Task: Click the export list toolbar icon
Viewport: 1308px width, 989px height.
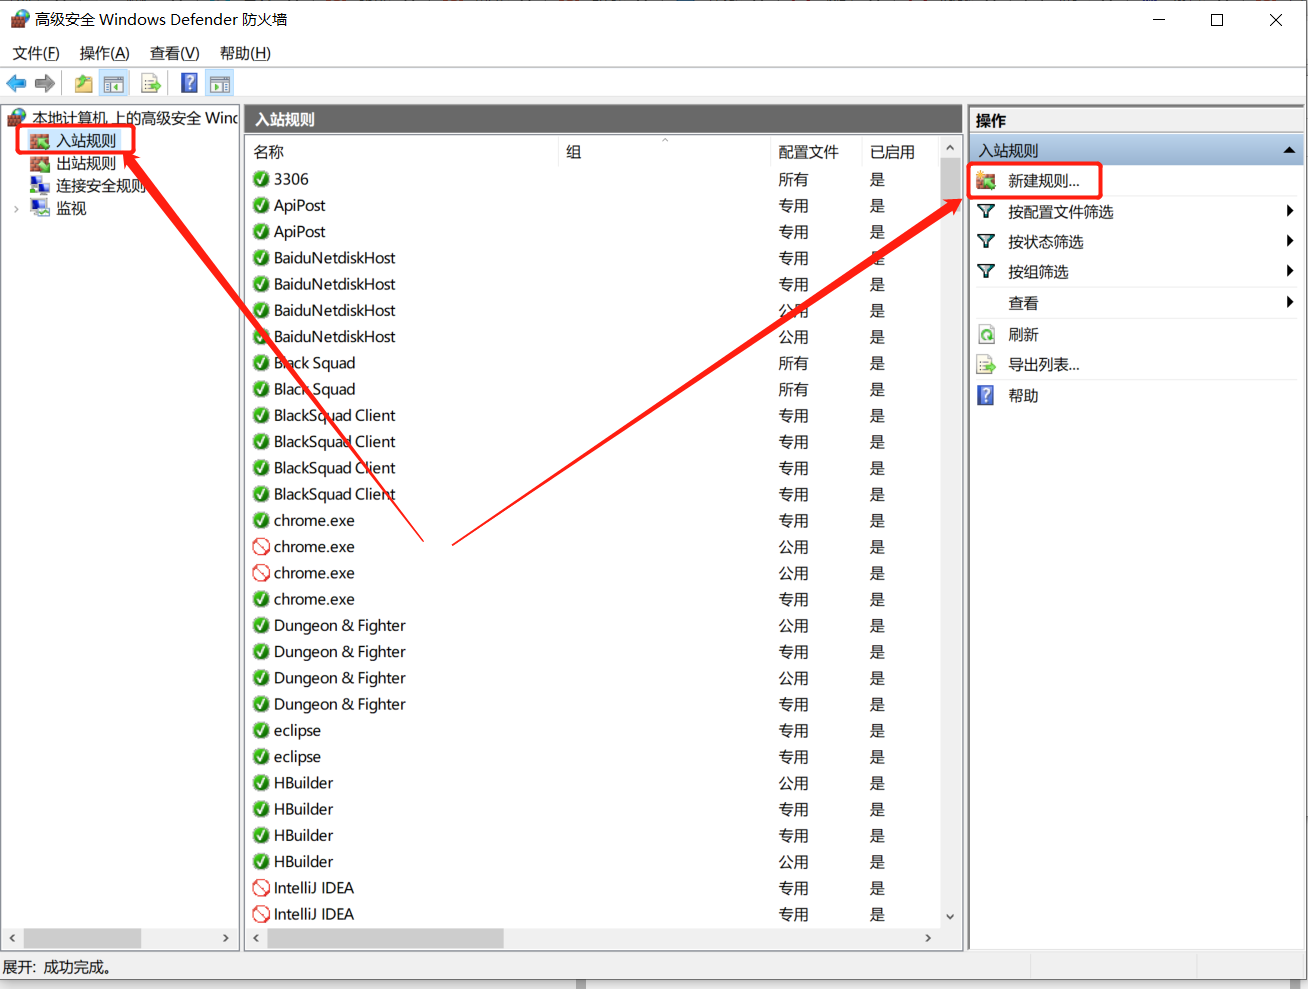Action: 151,83
